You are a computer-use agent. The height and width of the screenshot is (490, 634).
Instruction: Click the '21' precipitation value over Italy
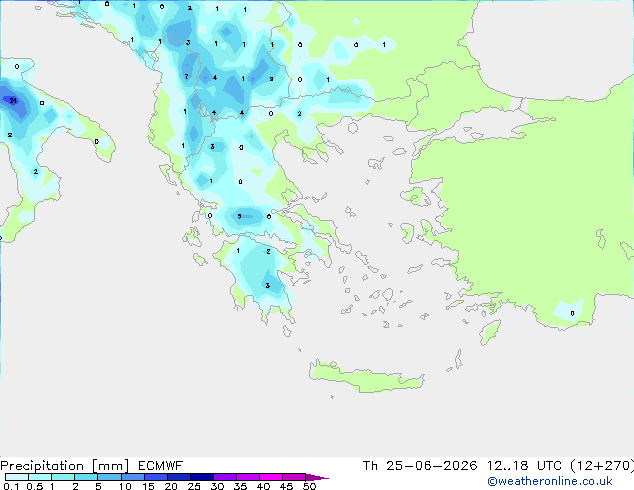[13, 100]
